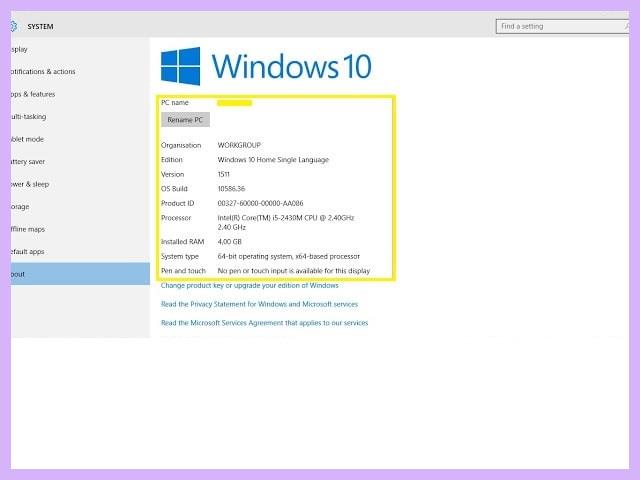Click the Windows 10 logo
This screenshot has width=640, height=480.
pos(266,66)
